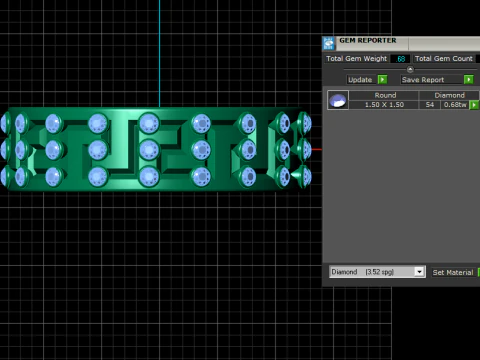Click the 54 gem quantity cell
Viewport: 480px width, 360px height.
tap(430, 105)
